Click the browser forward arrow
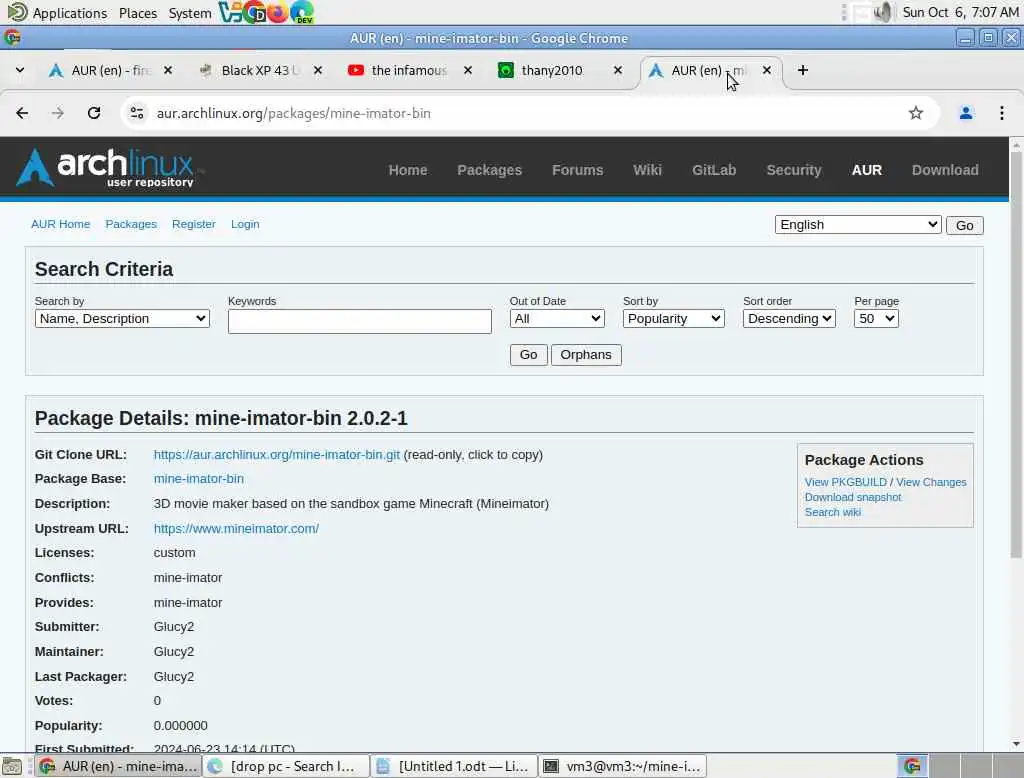This screenshot has height=778, width=1024. (x=58, y=113)
